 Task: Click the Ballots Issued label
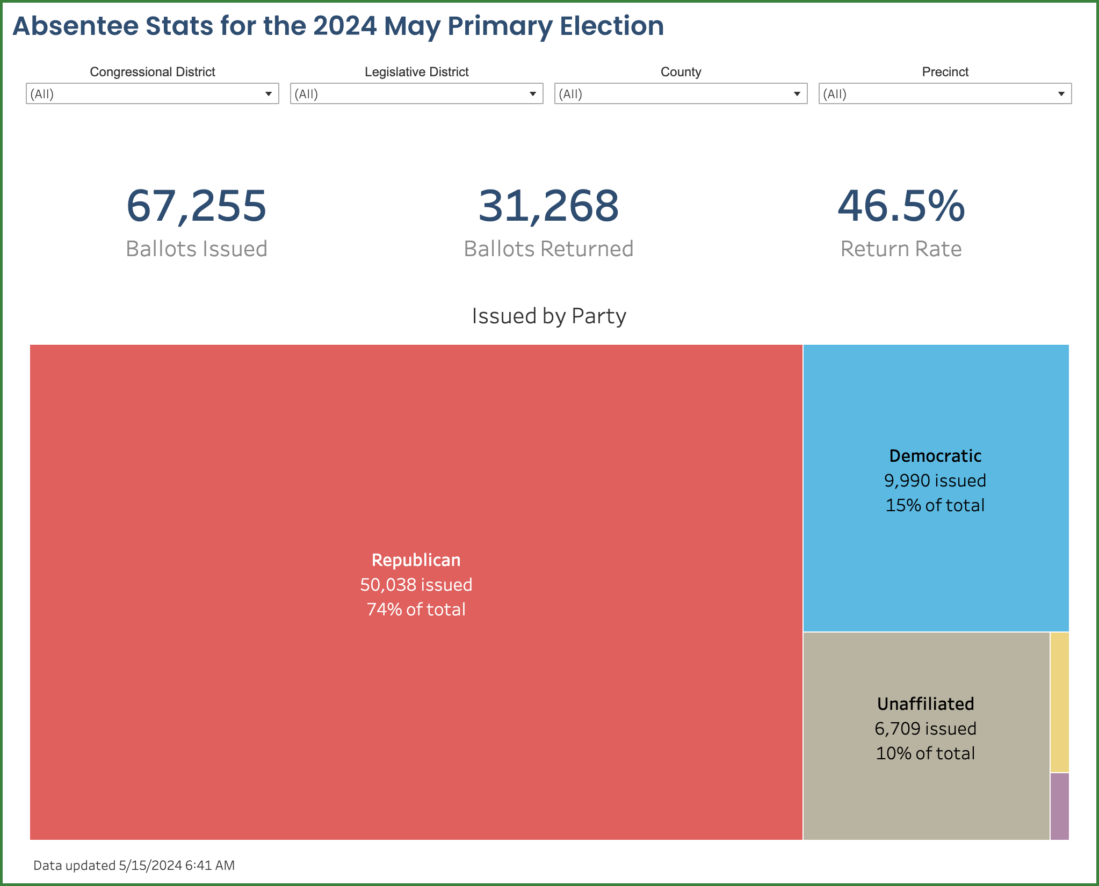pyautogui.click(x=196, y=248)
